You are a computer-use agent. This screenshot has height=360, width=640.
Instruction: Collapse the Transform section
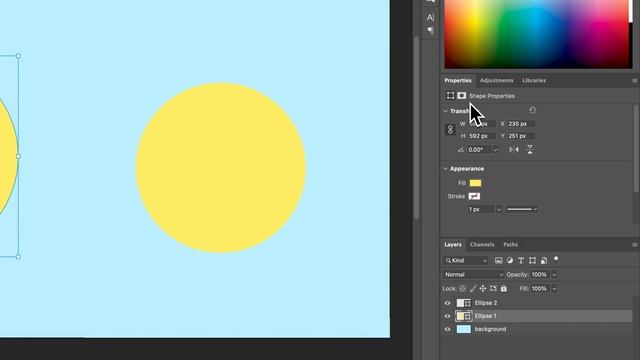pyautogui.click(x=446, y=111)
